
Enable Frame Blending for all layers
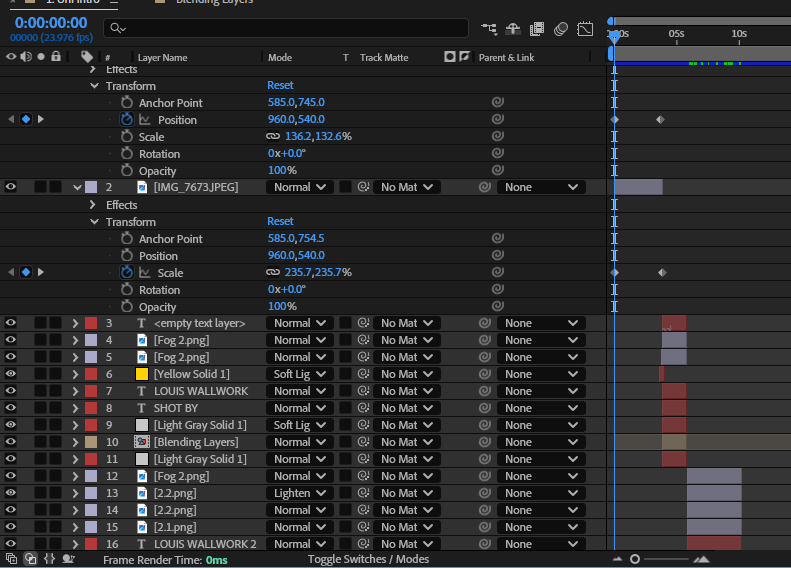pos(537,29)
